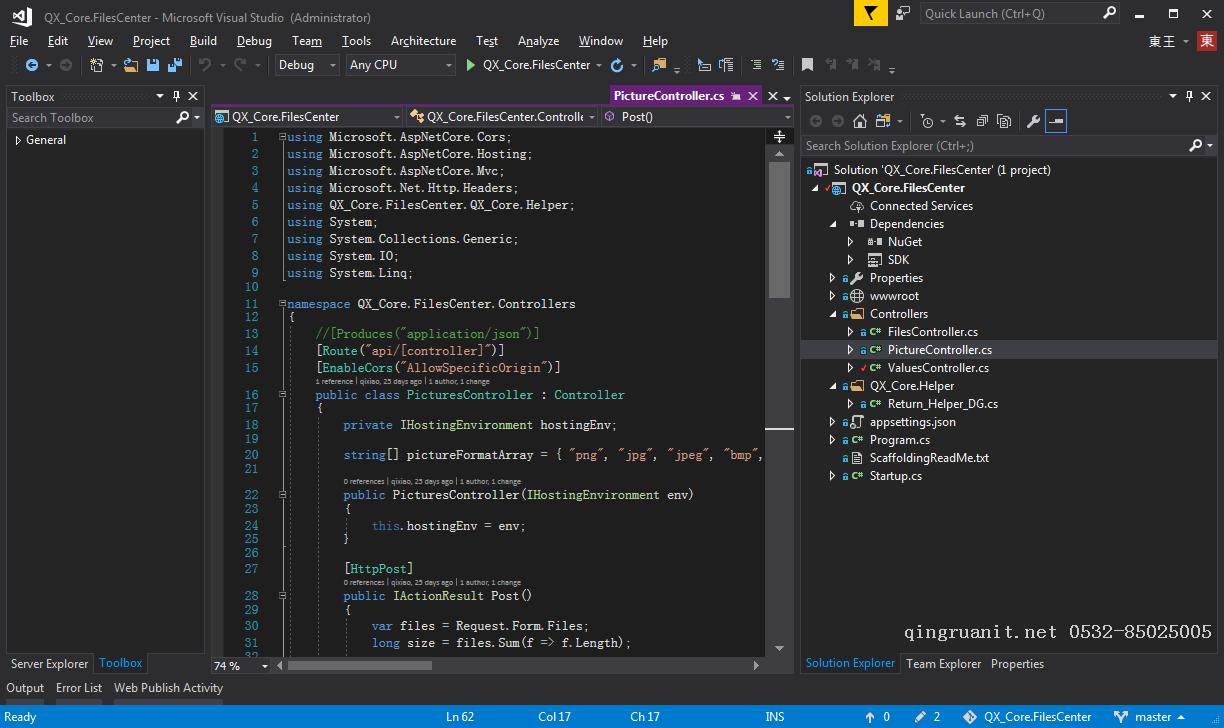1224x728 pixels.
Task: Click the editor's vertical scrollbar thumb
Action: point(779,228)
